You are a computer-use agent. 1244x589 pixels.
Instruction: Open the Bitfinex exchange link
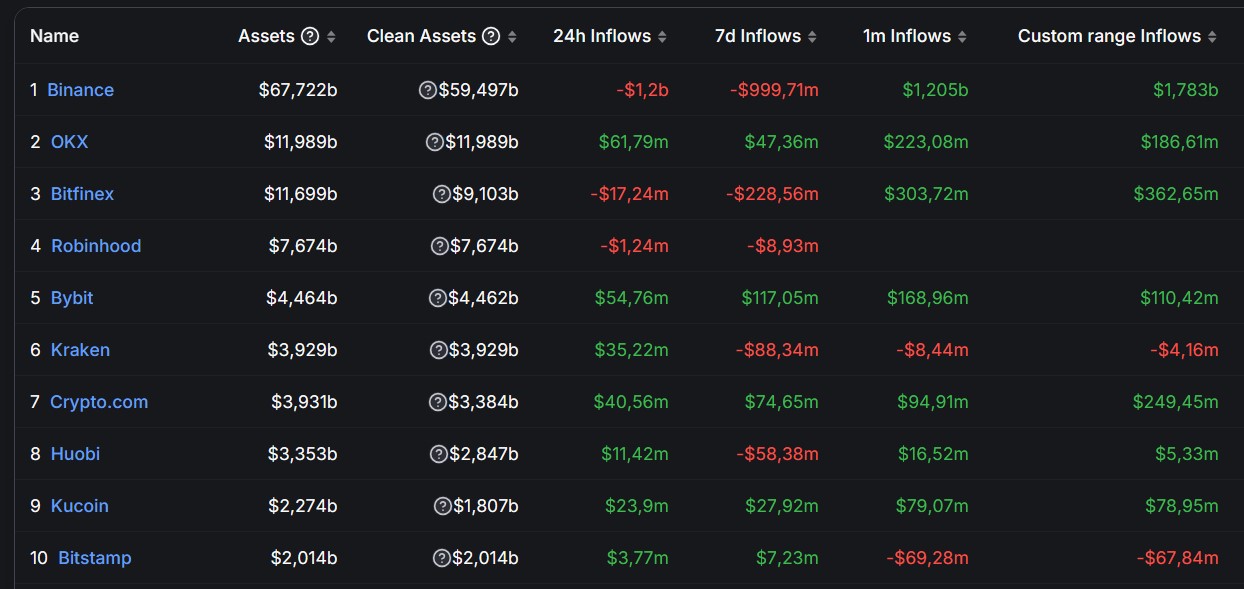point(82,194)
